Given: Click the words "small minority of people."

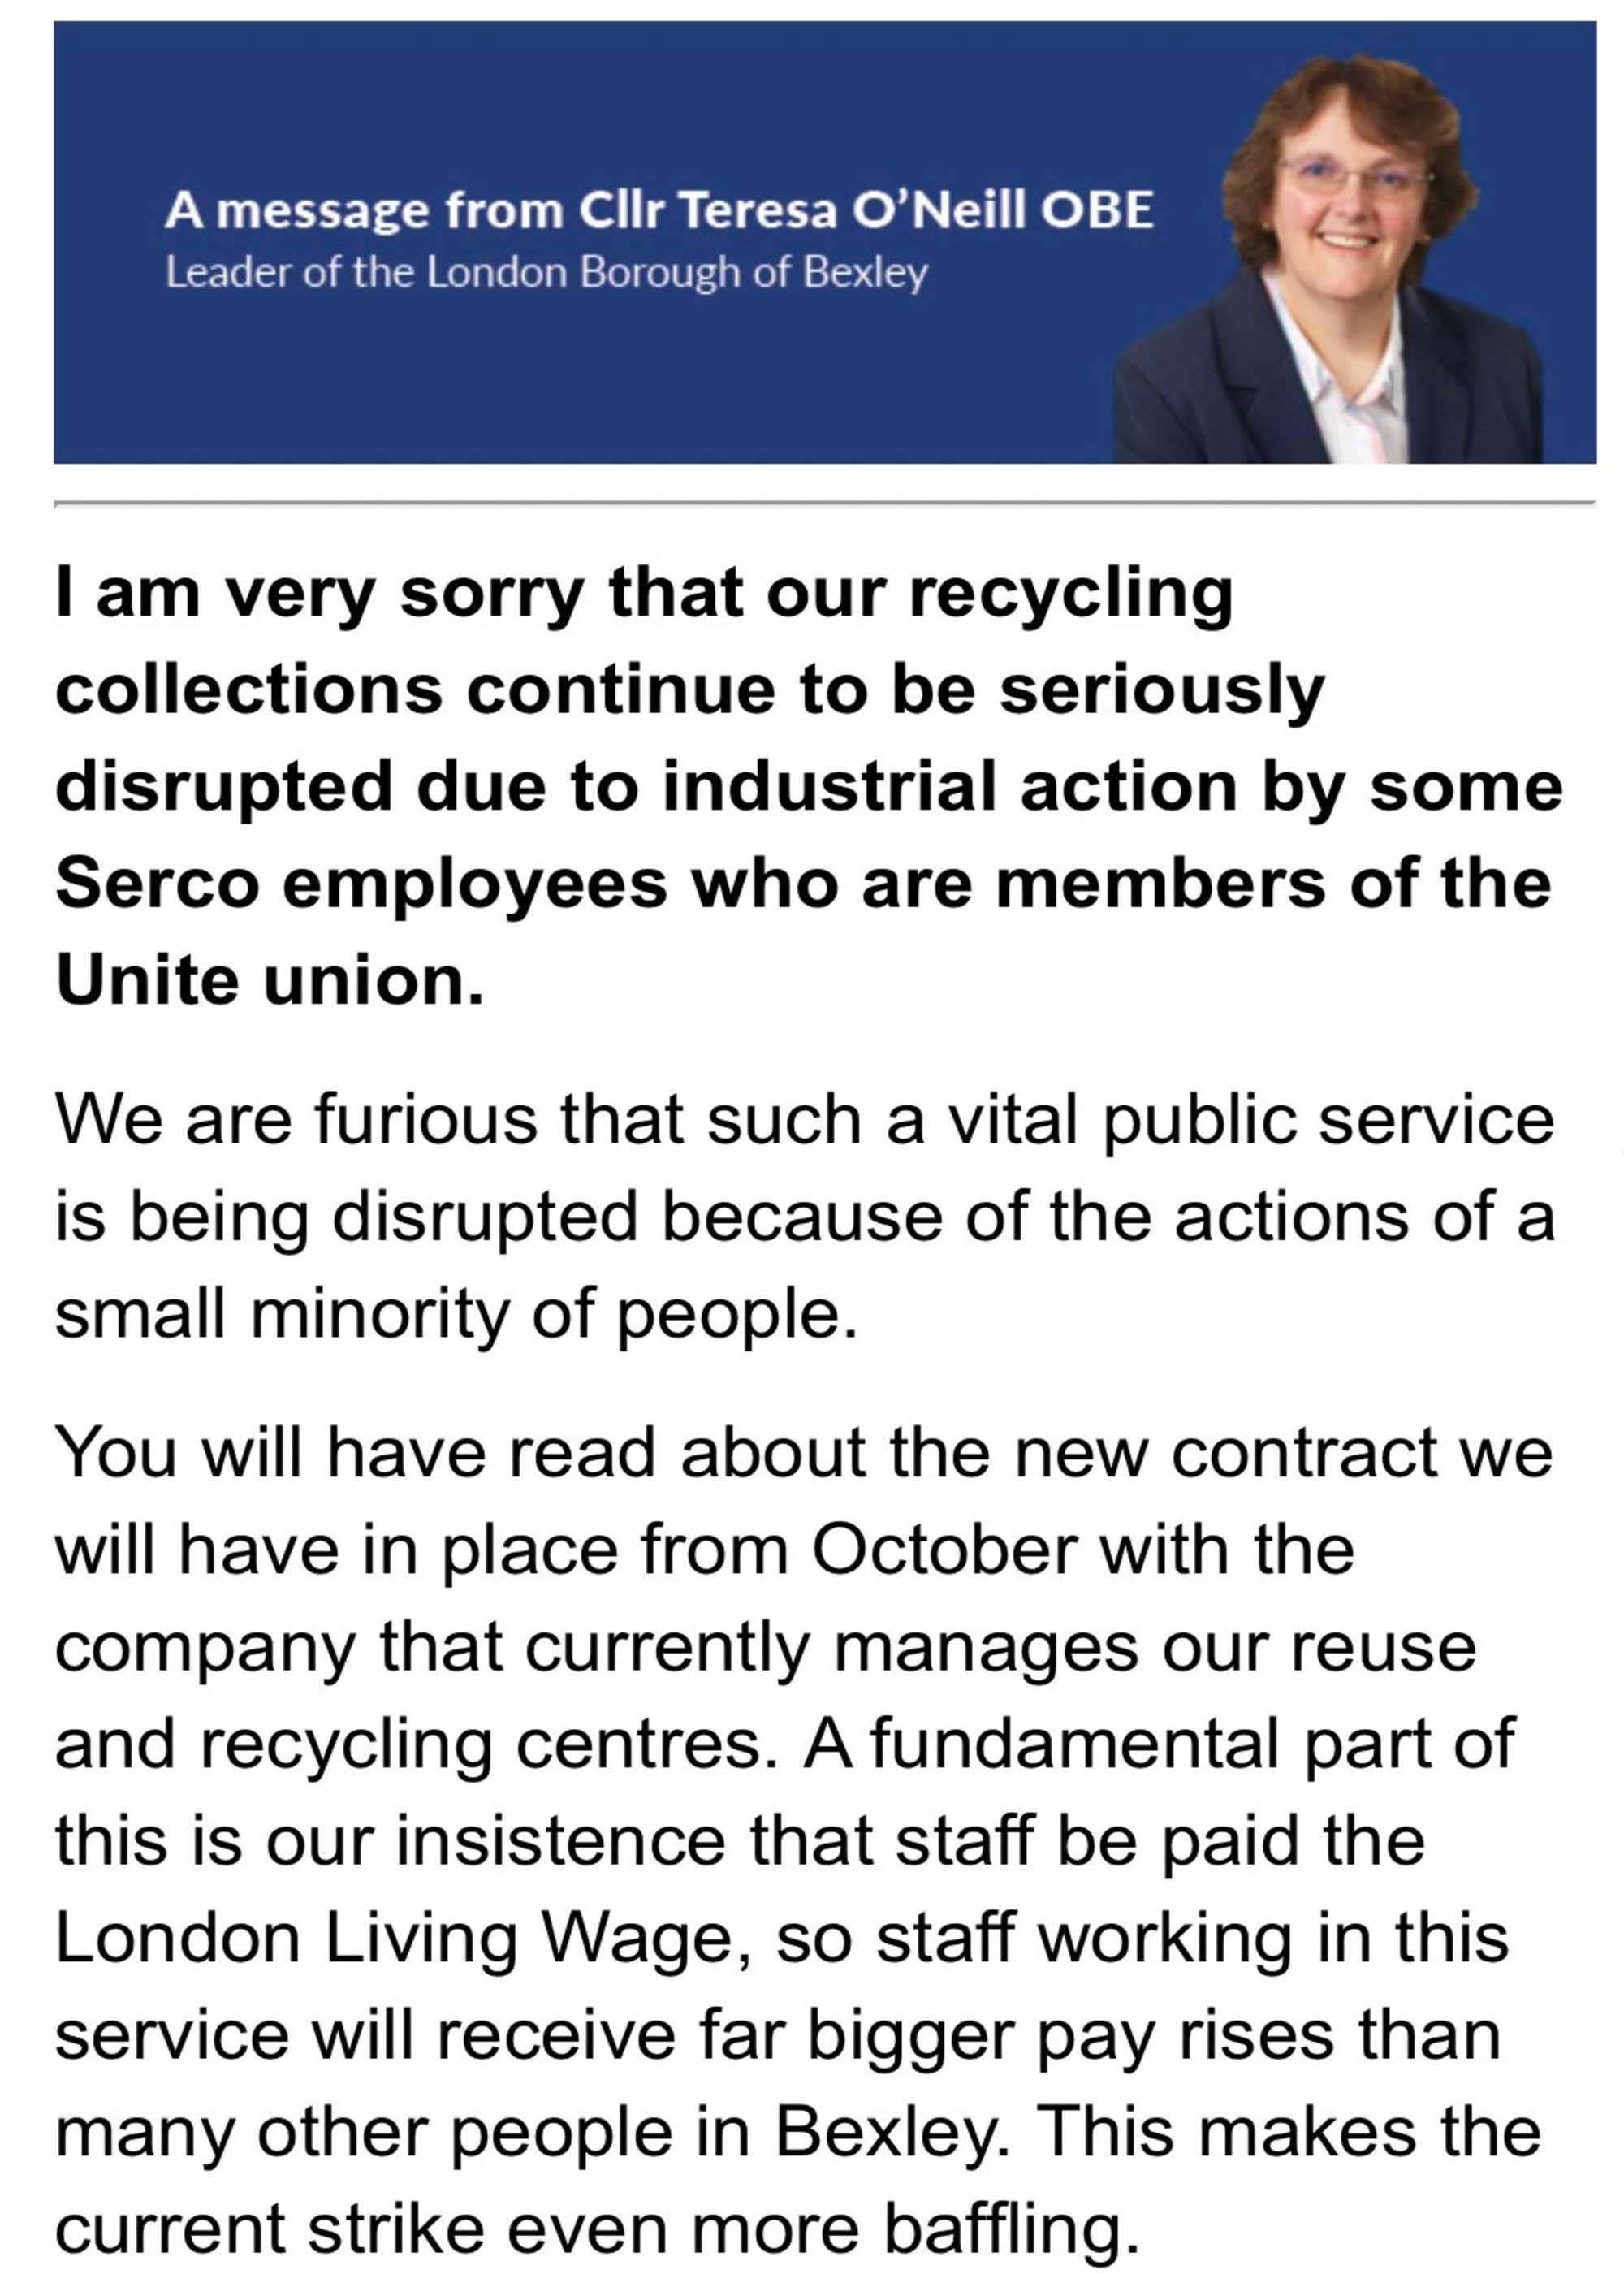Looking at the screenshot, I should click(x=456, y=1313).
